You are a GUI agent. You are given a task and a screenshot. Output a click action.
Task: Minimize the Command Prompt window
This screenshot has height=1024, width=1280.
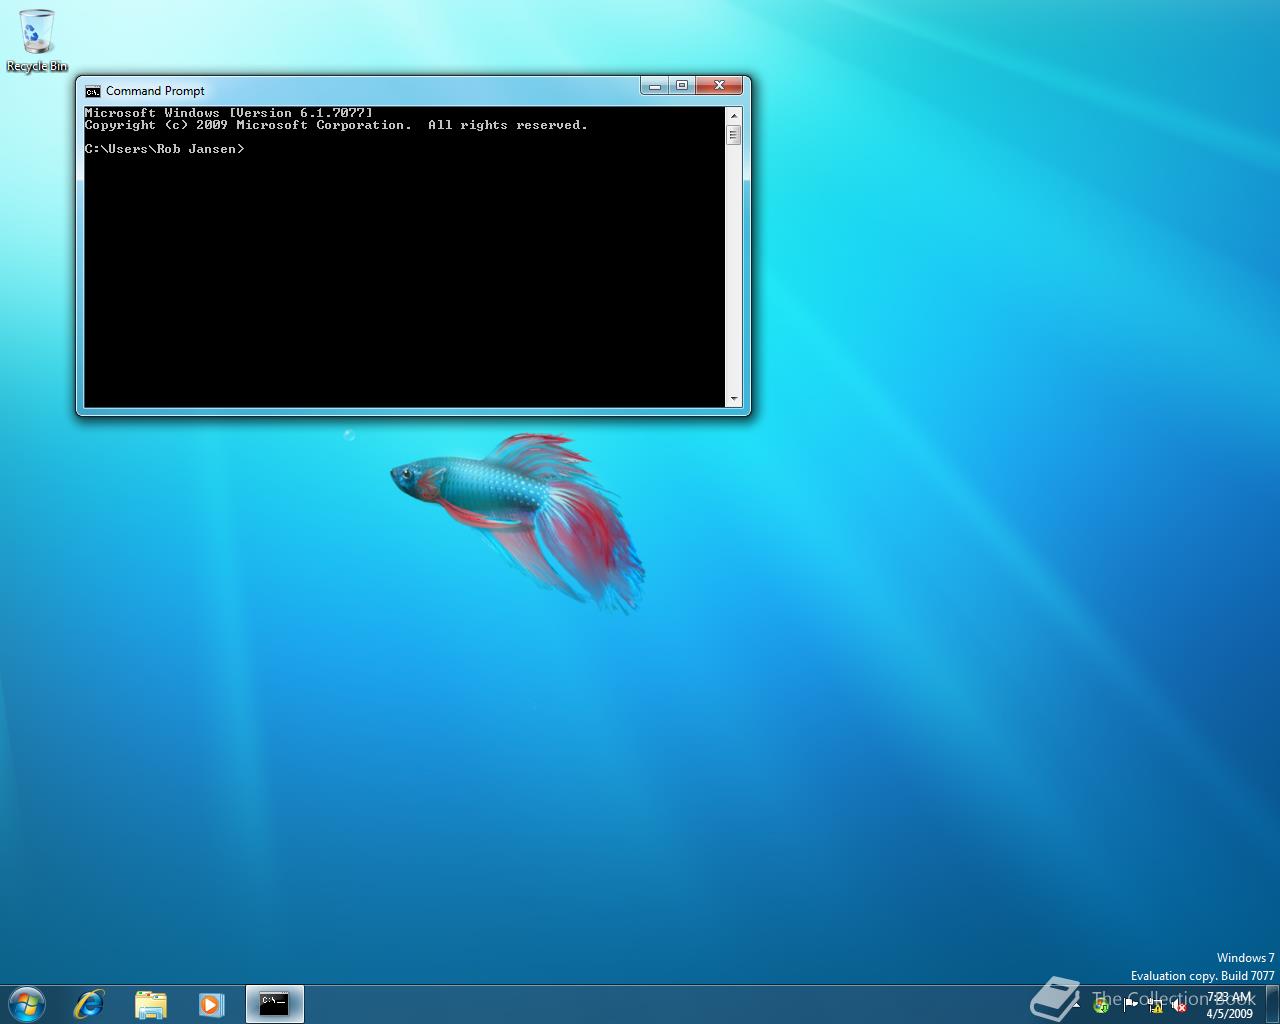pos(655,86)
